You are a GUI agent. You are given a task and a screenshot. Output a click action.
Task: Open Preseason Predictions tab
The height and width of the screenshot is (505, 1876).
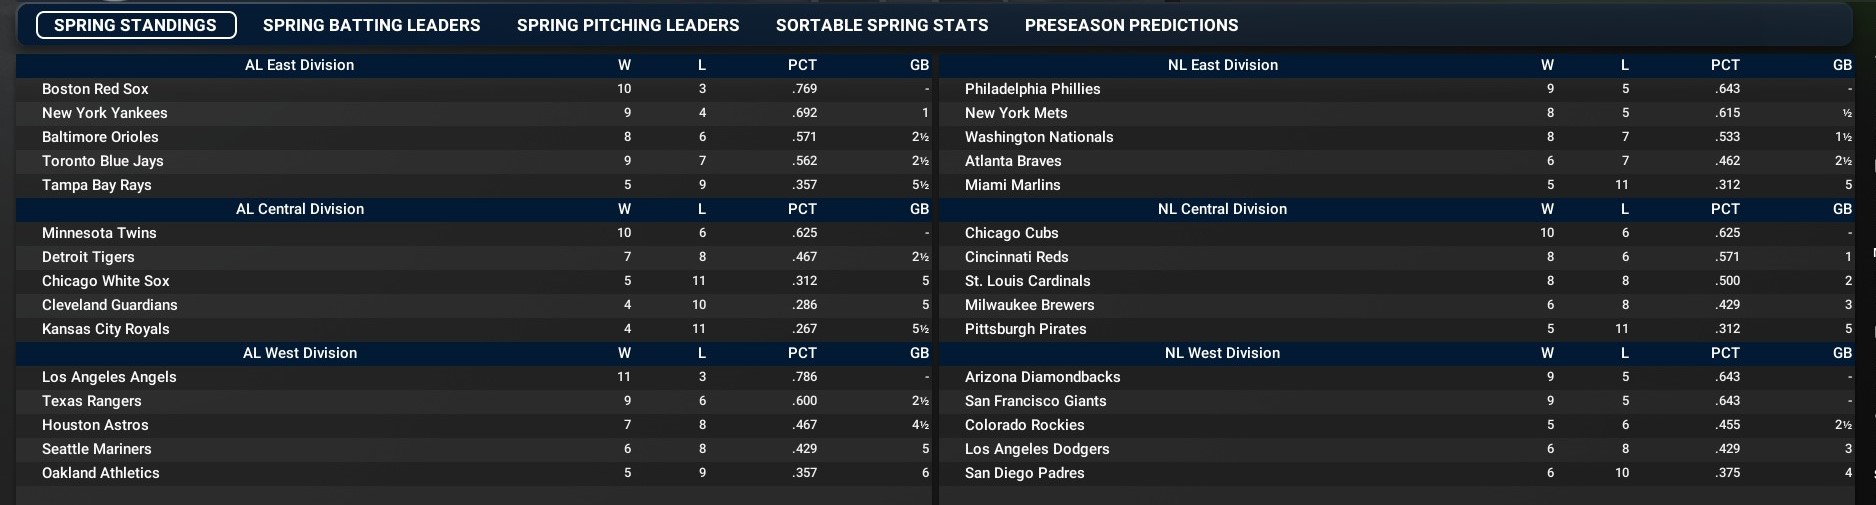1131,25
